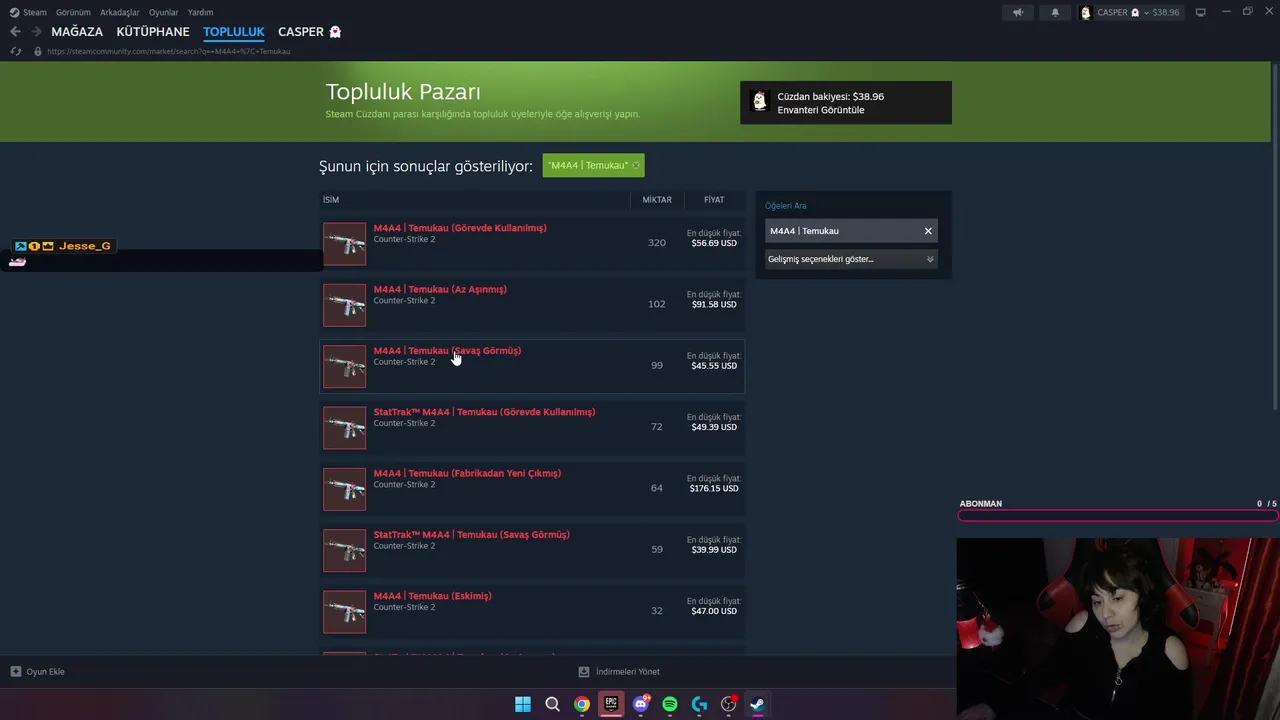The height and width of the screenshot is (720, 1280).
Task: Open Spotify from the taskbar
Action: [670, 704]
